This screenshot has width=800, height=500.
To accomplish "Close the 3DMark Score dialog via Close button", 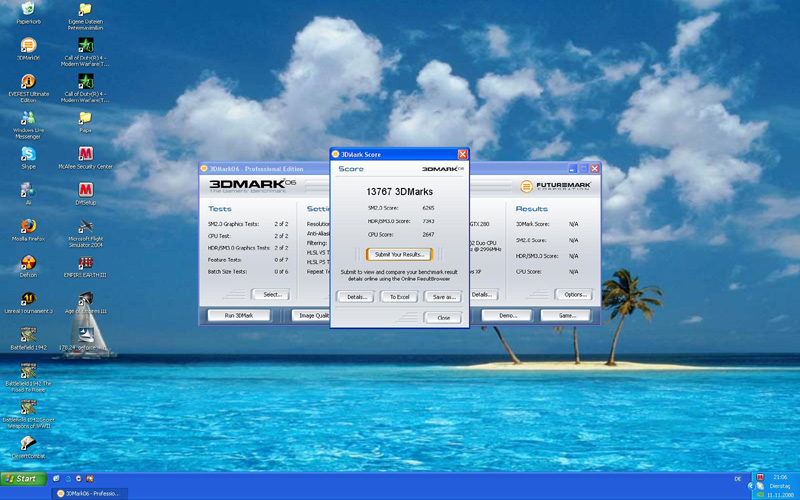I will [x=443, y=318].
